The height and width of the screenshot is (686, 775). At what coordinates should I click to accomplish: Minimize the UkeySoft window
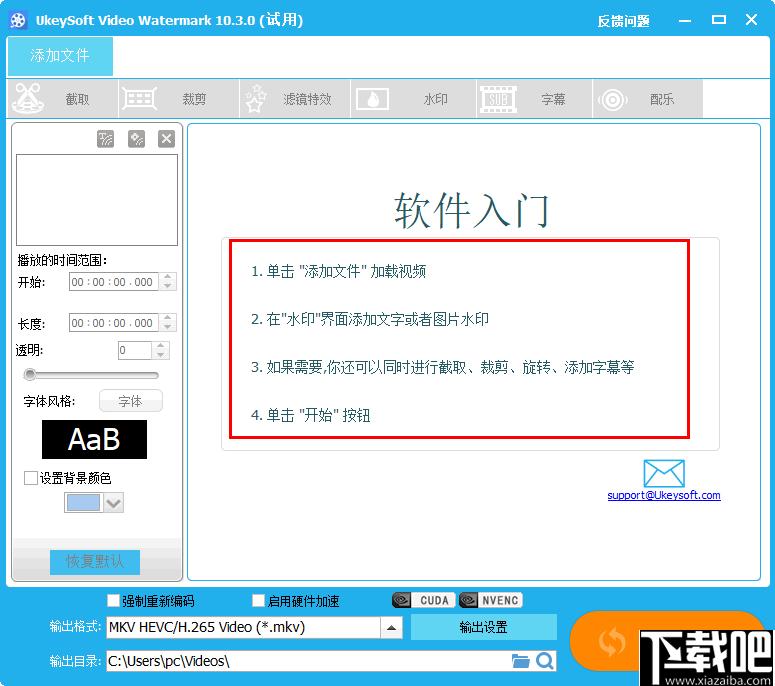tap(685, 20)
